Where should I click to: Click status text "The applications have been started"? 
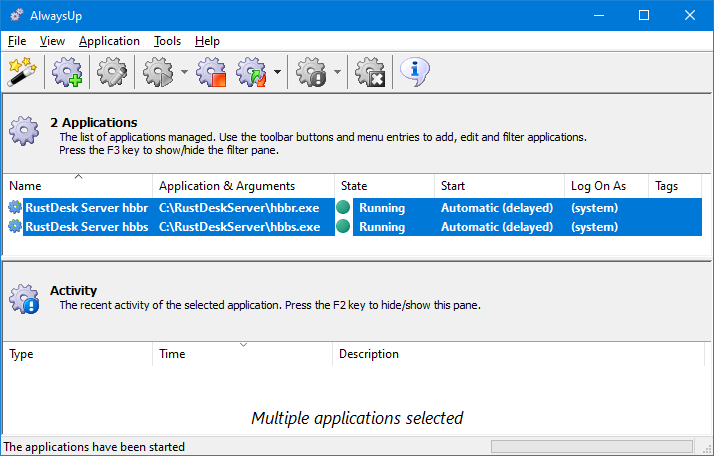(x=94, y=447)
